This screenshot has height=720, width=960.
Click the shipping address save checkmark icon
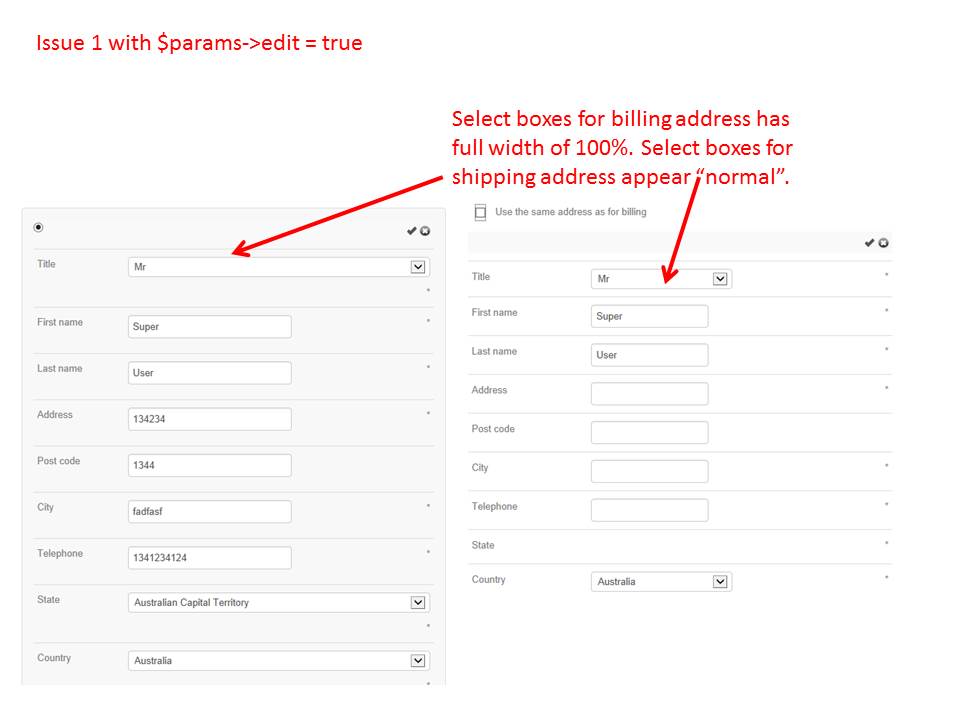click(869, 243)
